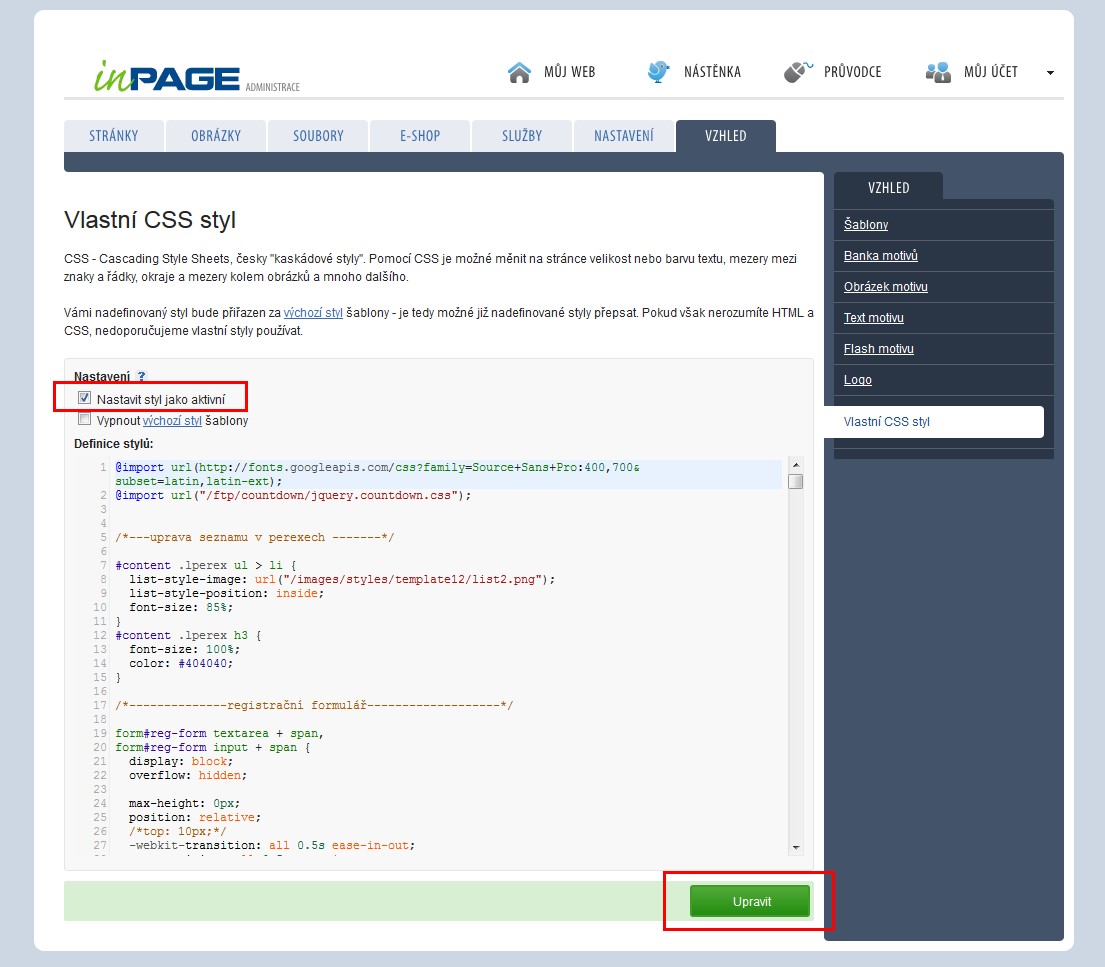1105x967 pixels.
Task: Open help question mark next to Nastavení
Action: (141, 377)
